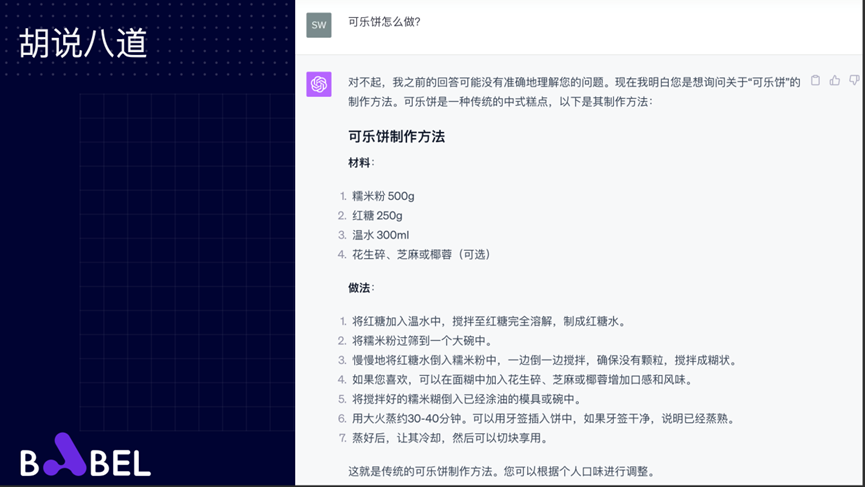
Task: Click the user question 可乐饼怎么做?
Action: pyautogui.click(x=384, y=22)
